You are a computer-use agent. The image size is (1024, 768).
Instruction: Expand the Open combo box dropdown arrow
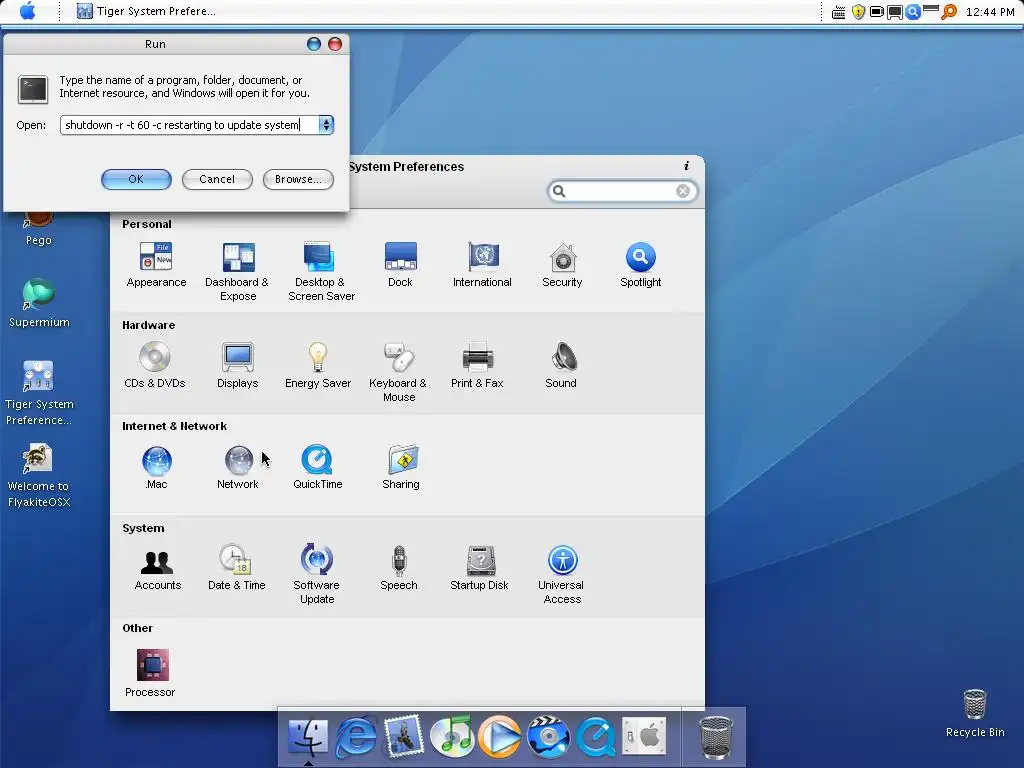click(x=326, y=125)
